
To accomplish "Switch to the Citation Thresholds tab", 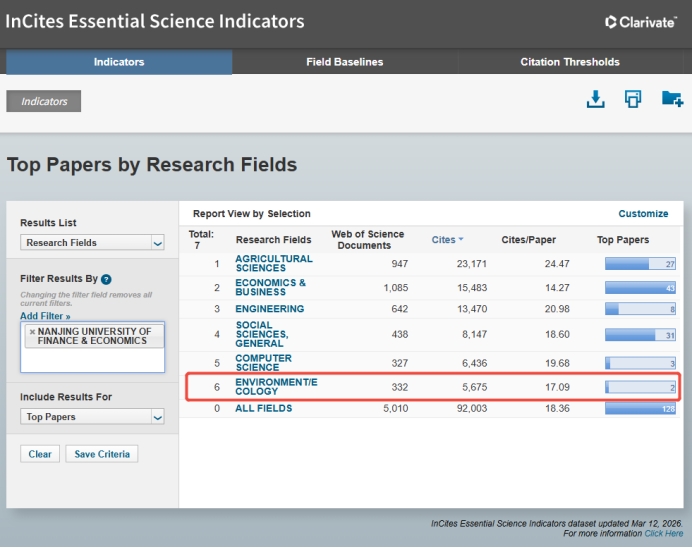I will pos(570,62).
